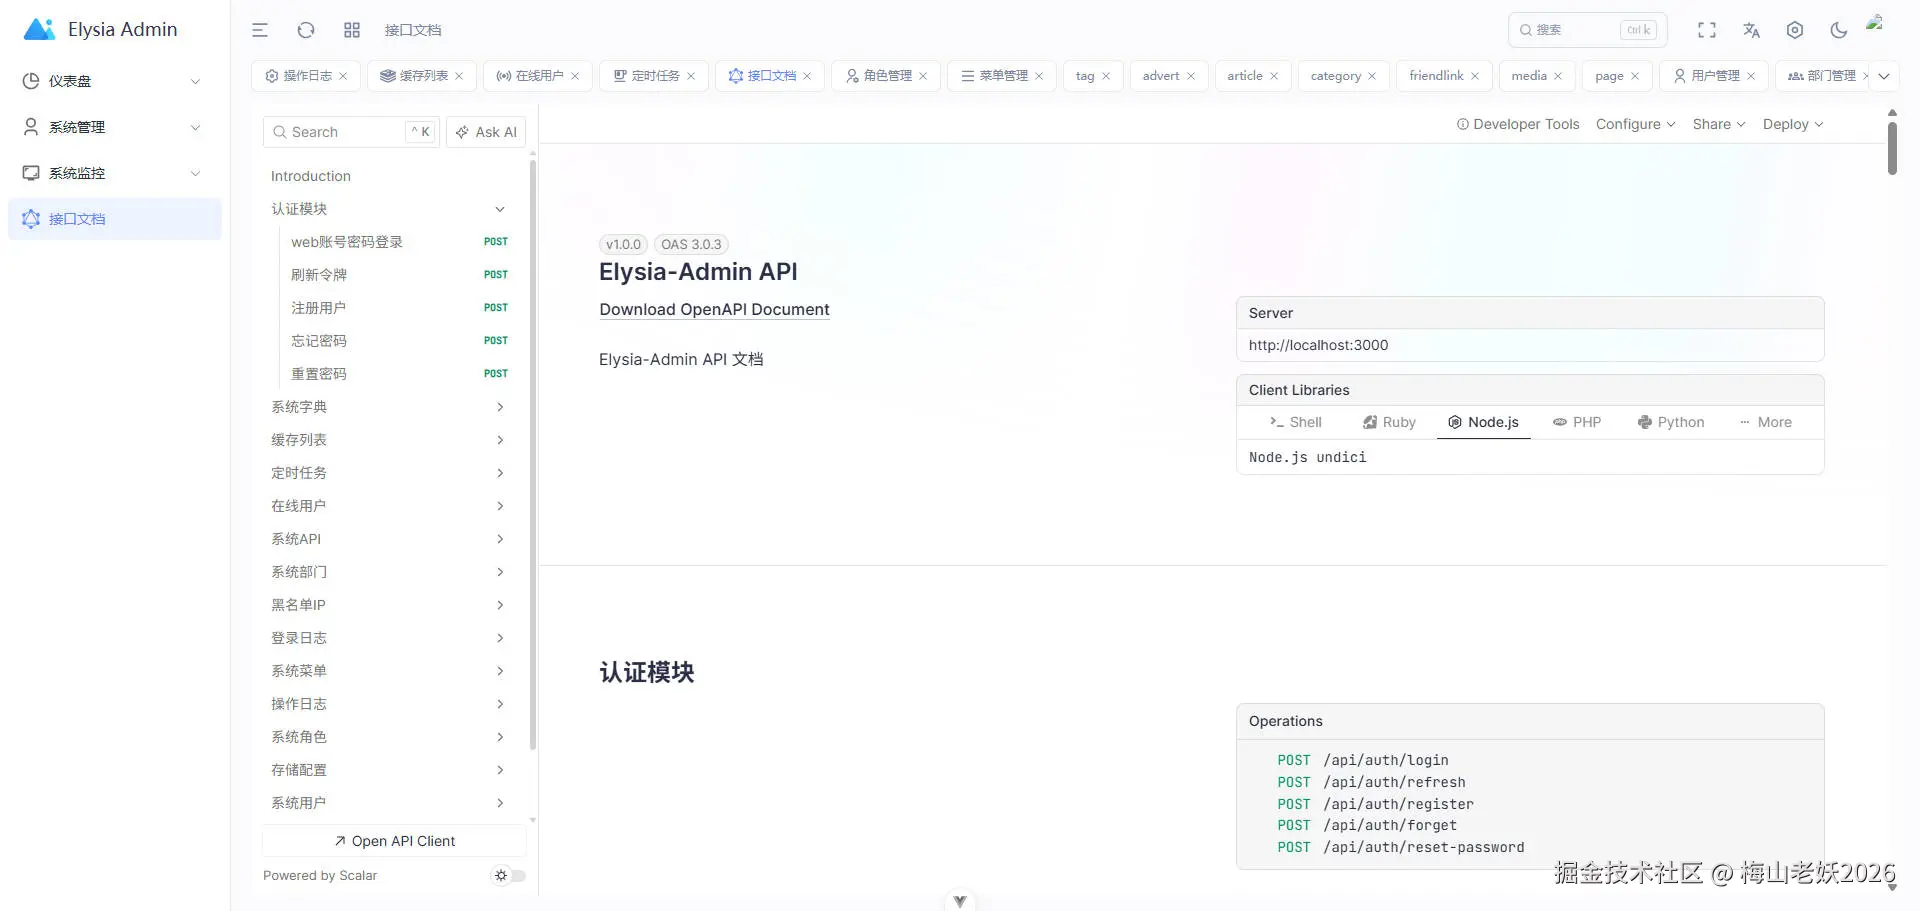Click the global 搜索 search box
1920x911 pixels.
pyautogui.click(x=1588, y=30)
